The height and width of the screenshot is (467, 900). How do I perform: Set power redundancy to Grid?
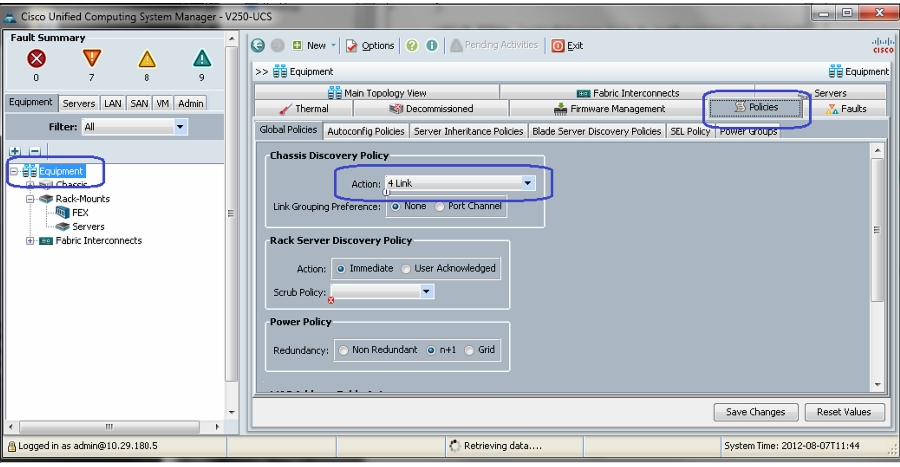coord(469,350)
